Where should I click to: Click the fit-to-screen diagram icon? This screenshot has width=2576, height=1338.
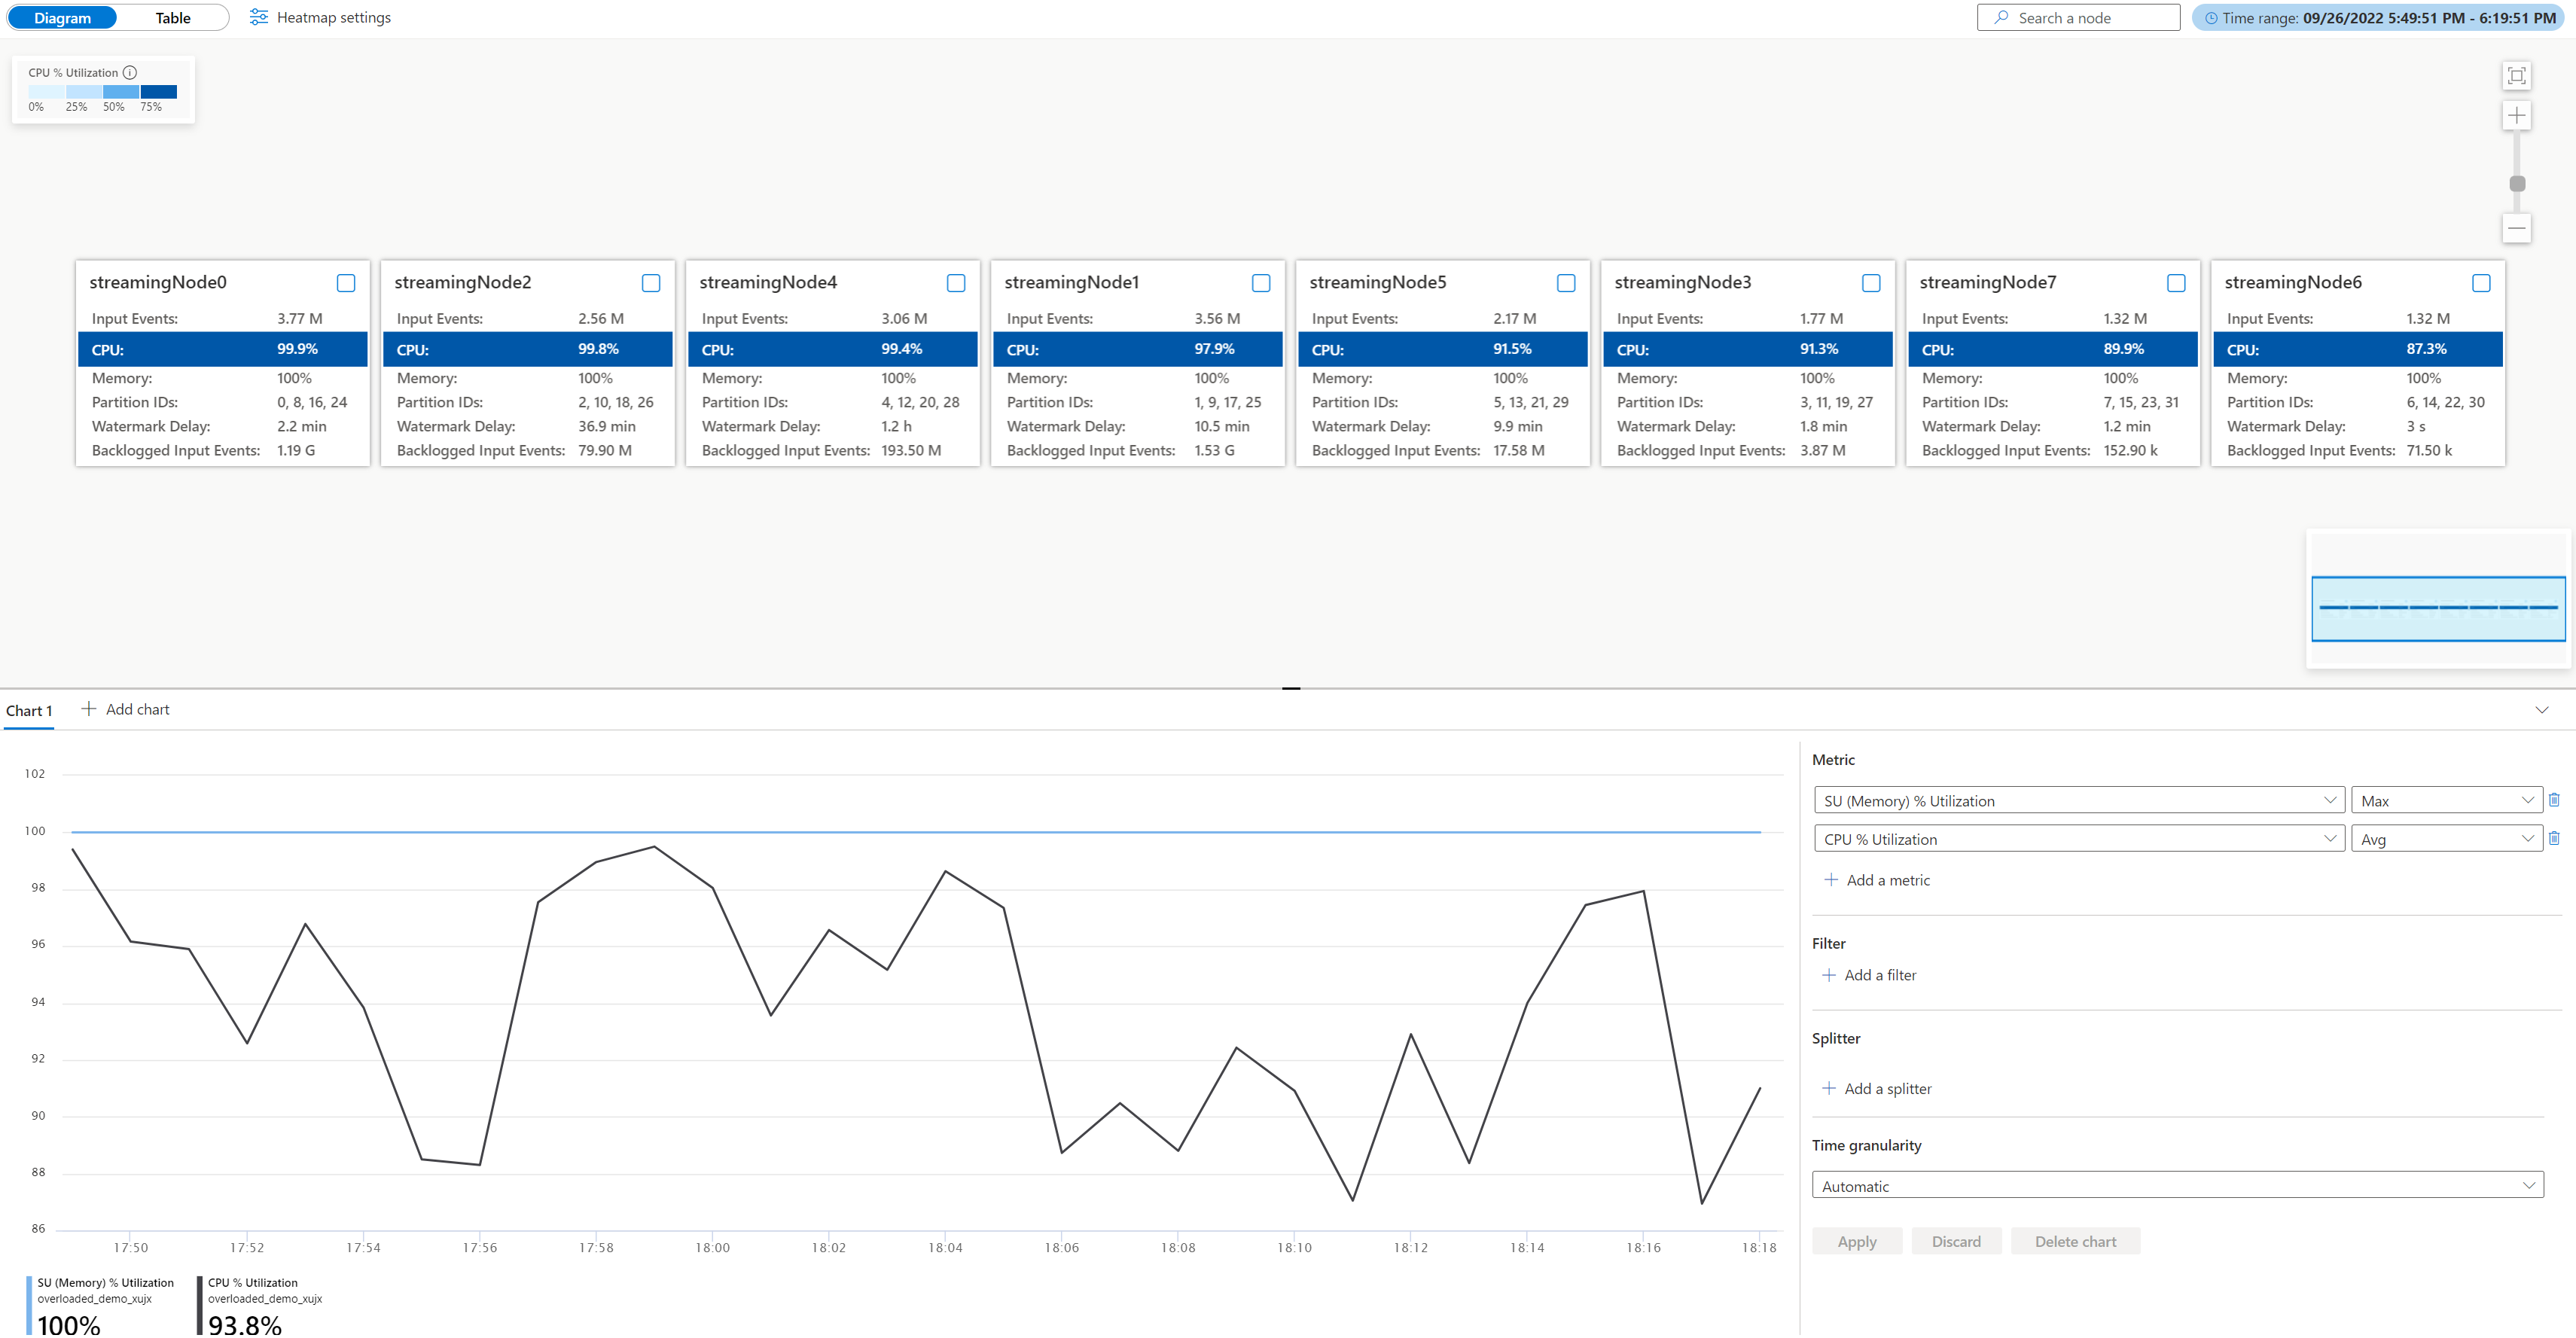click(2516, 76)
